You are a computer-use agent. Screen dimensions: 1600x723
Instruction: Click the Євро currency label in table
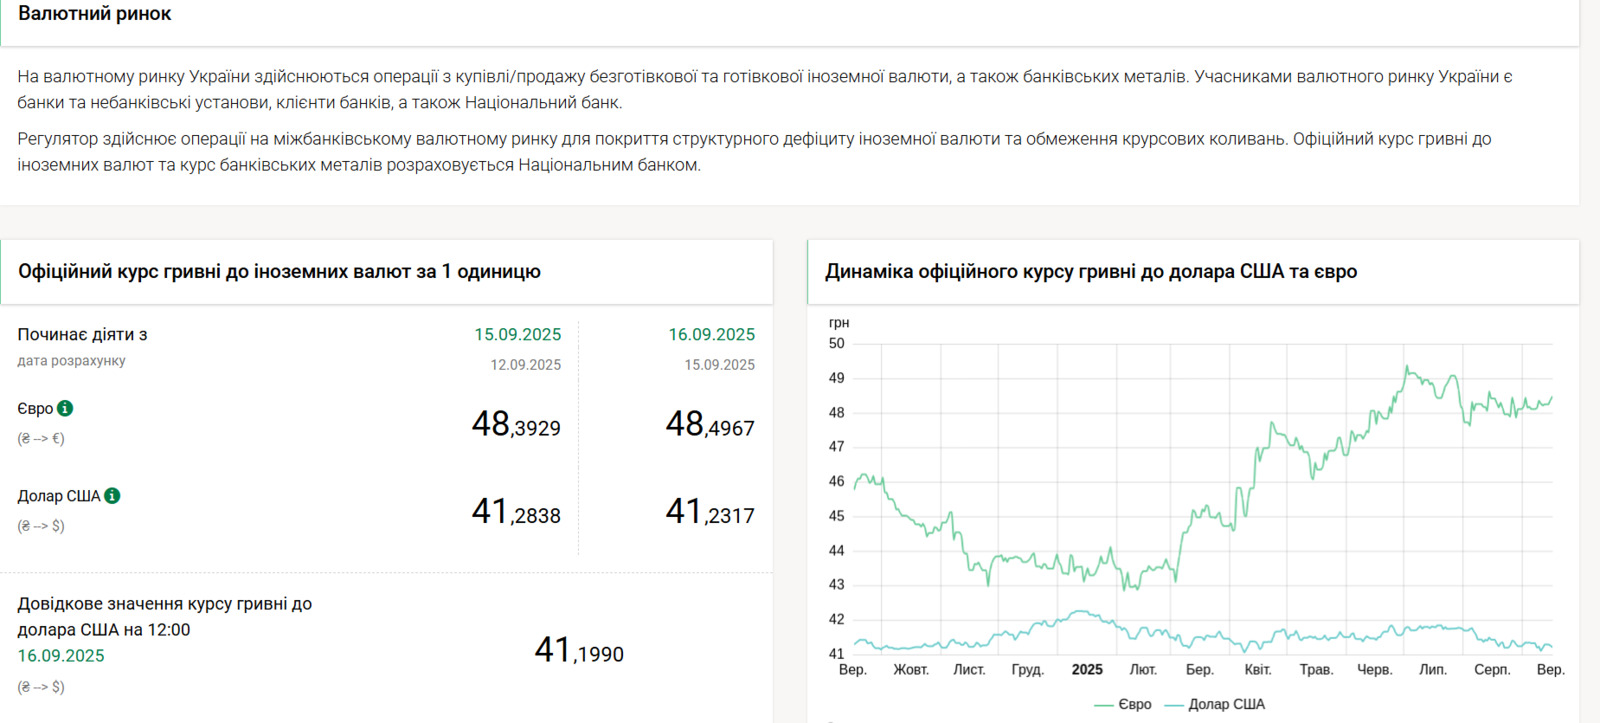tap(35, 408)
